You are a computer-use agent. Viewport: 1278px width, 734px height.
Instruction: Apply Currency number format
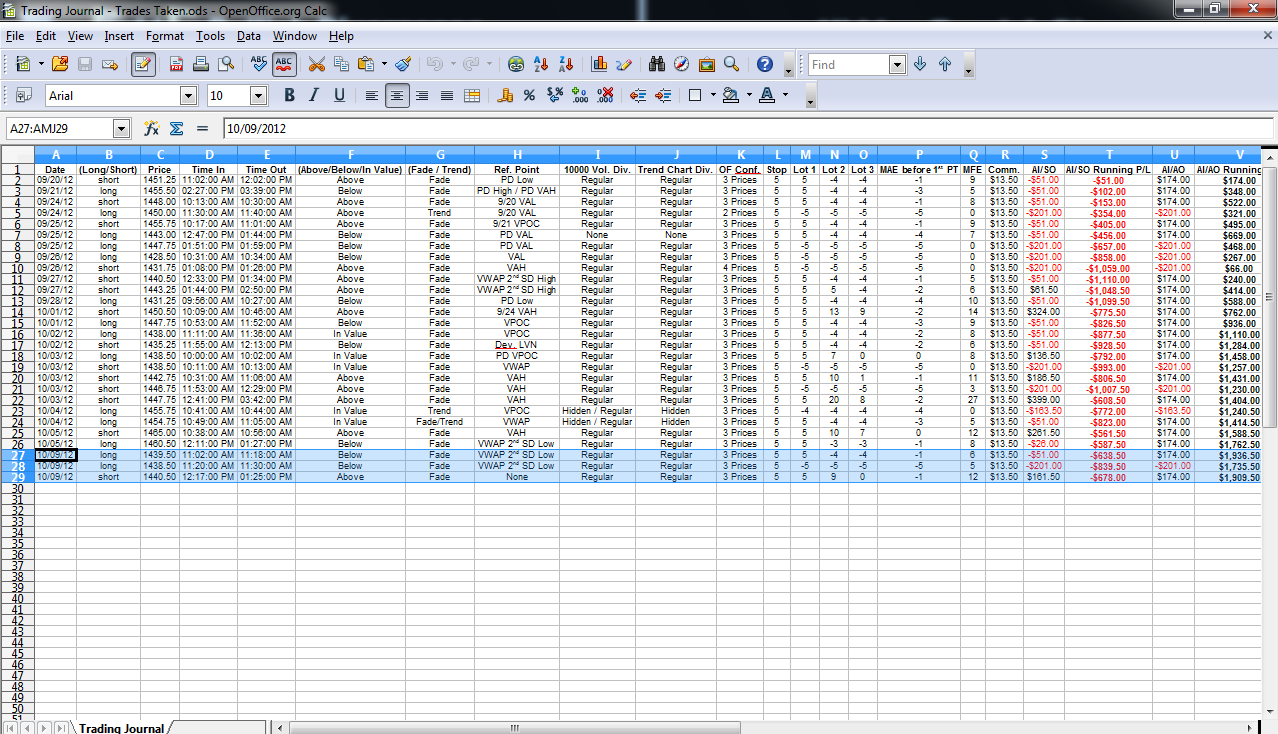505,95
